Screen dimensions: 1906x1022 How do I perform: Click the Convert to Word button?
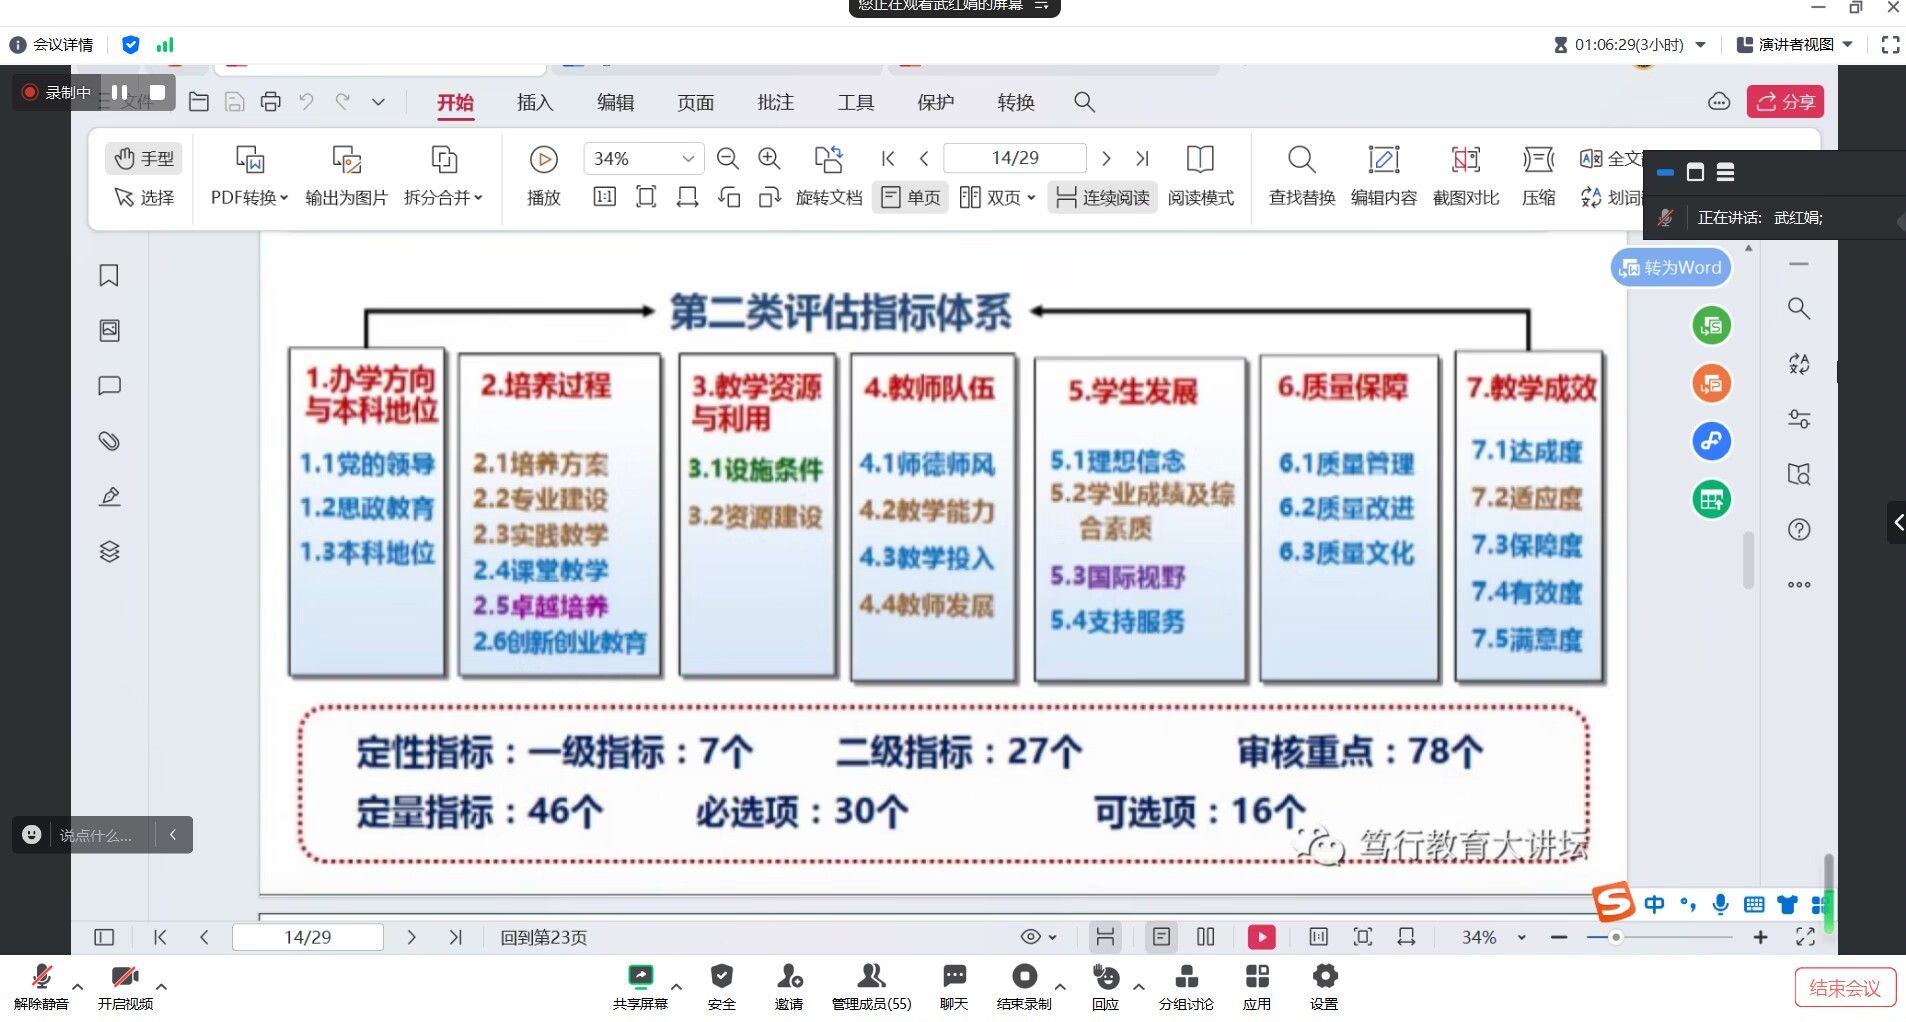[1671, 268]
